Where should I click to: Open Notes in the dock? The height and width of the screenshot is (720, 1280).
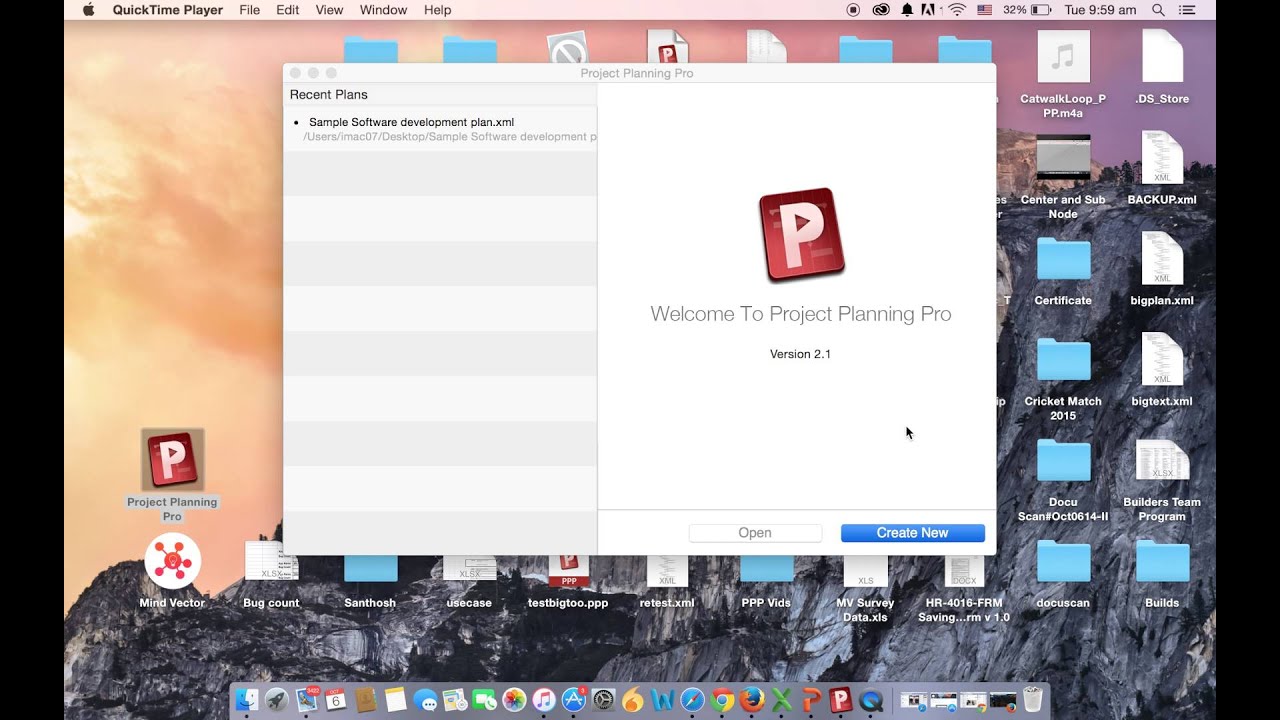tap(395, 700)
